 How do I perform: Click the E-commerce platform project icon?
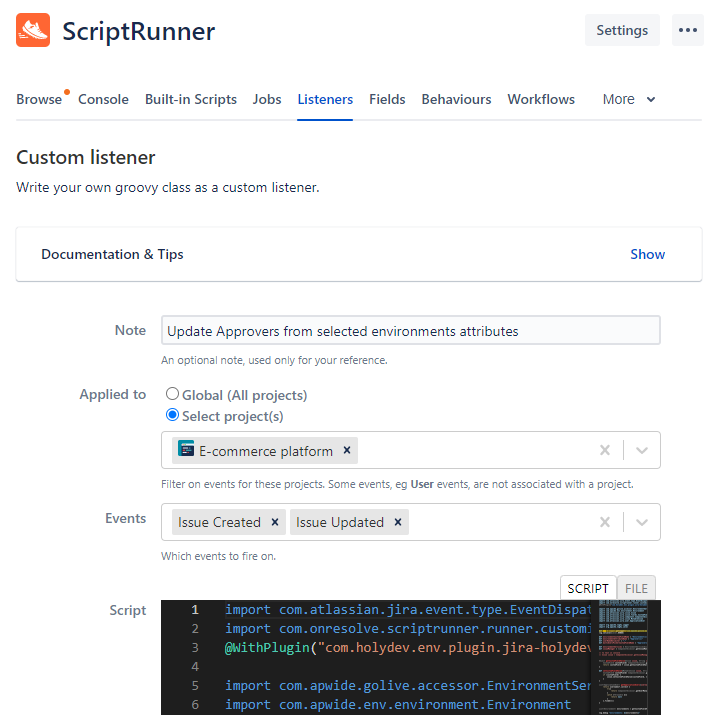point(186,450)
